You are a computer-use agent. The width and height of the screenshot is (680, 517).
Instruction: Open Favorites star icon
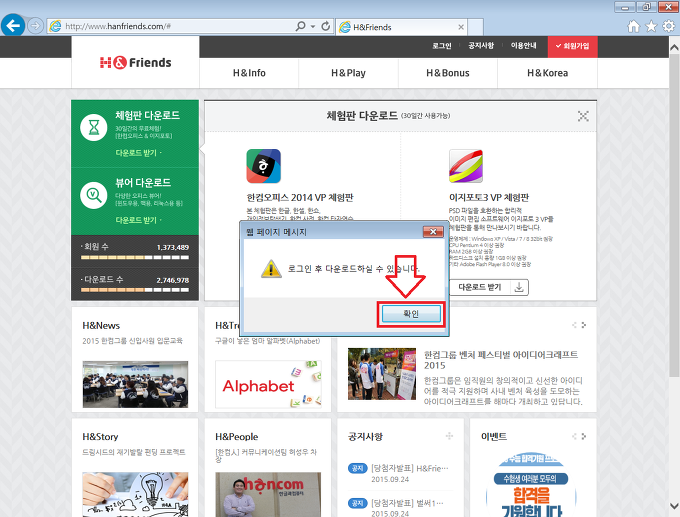tap(651, 26)
